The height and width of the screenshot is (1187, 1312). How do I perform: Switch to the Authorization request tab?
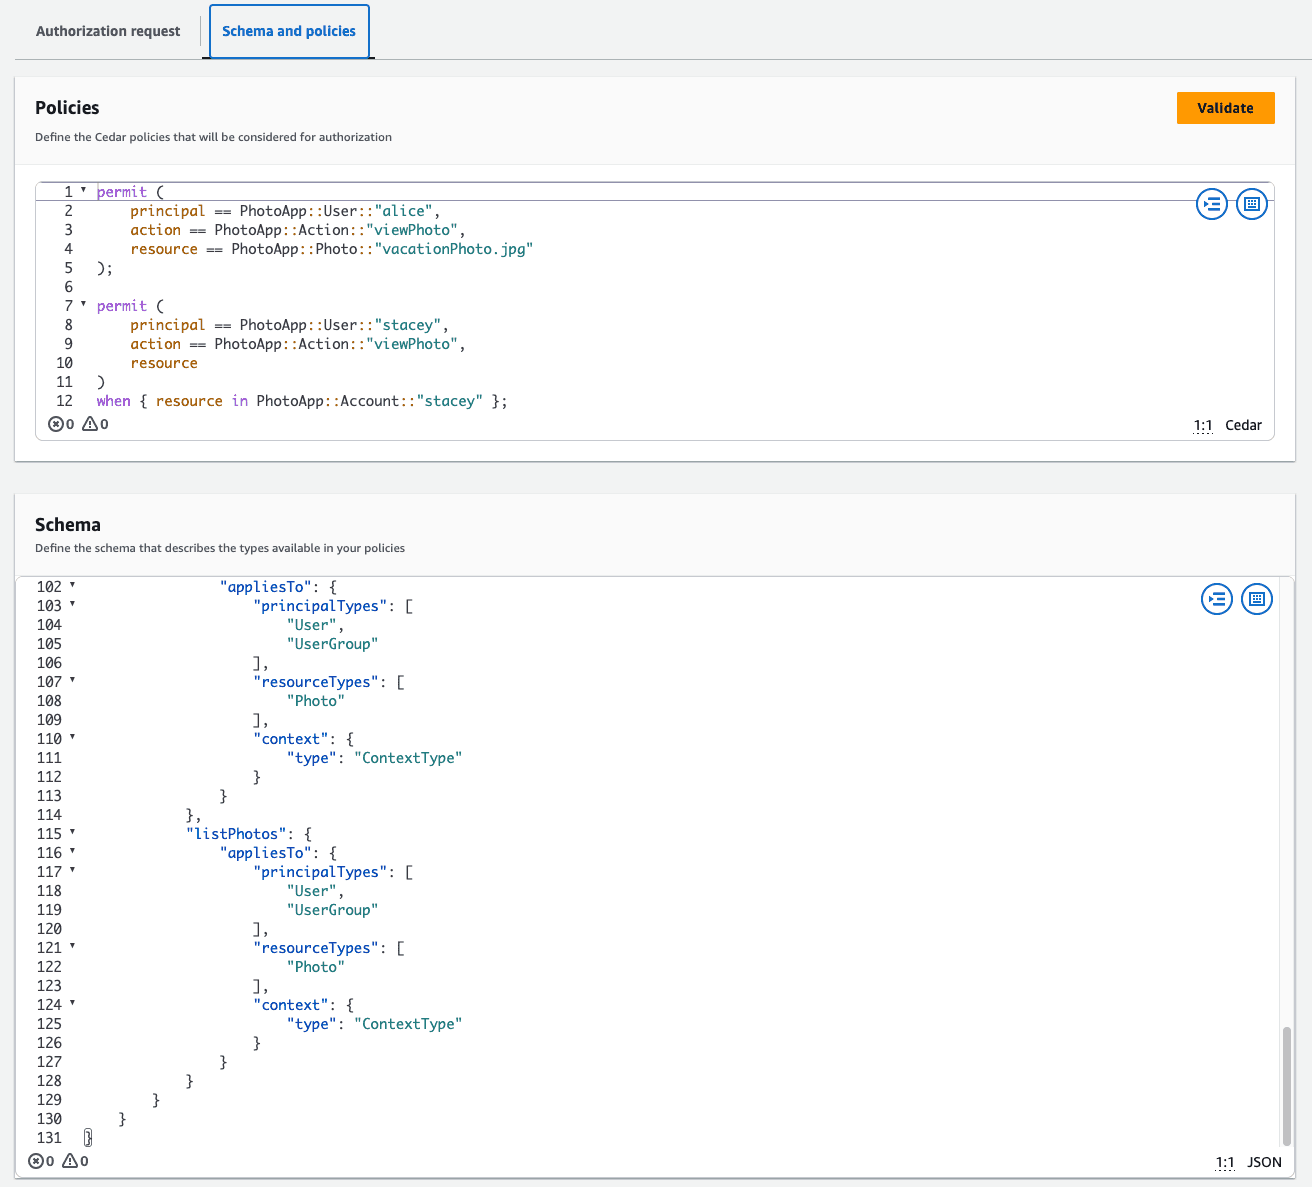107,31
